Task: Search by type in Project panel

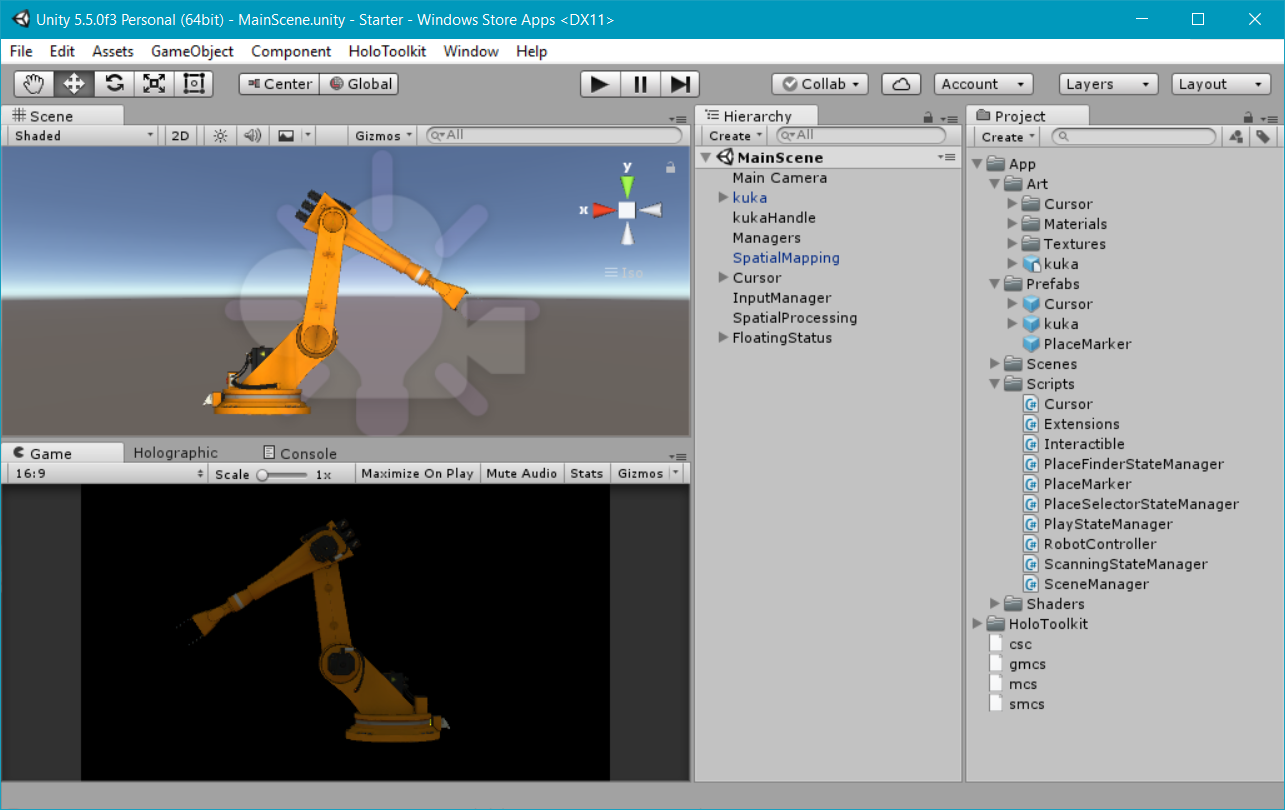Action: click(1237, 136)
